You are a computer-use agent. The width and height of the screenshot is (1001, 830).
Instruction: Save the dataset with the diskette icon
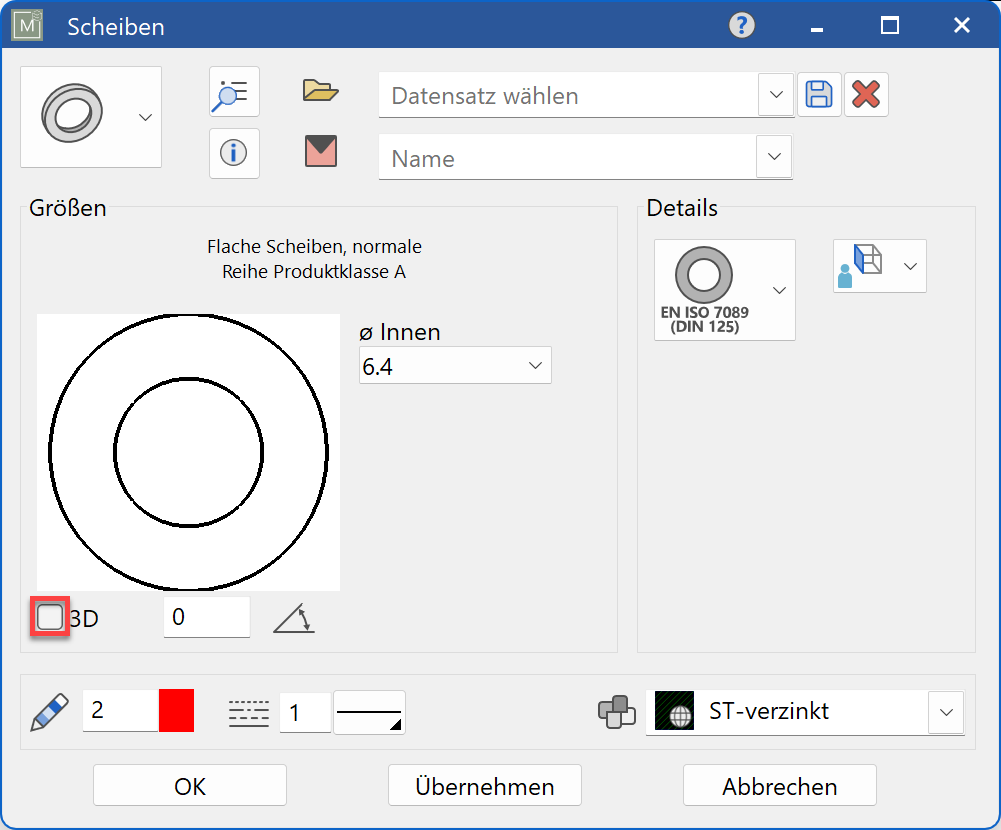click(x=819, y=94)
